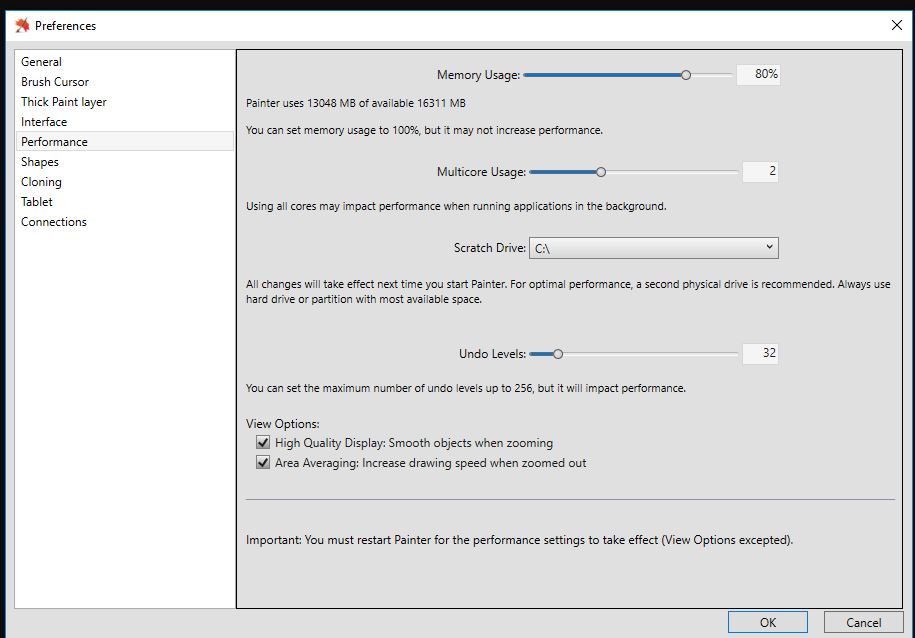Click the Multicore Usage value field
Image resolution: width=915 pixels, height=638 pixels.
760,171
